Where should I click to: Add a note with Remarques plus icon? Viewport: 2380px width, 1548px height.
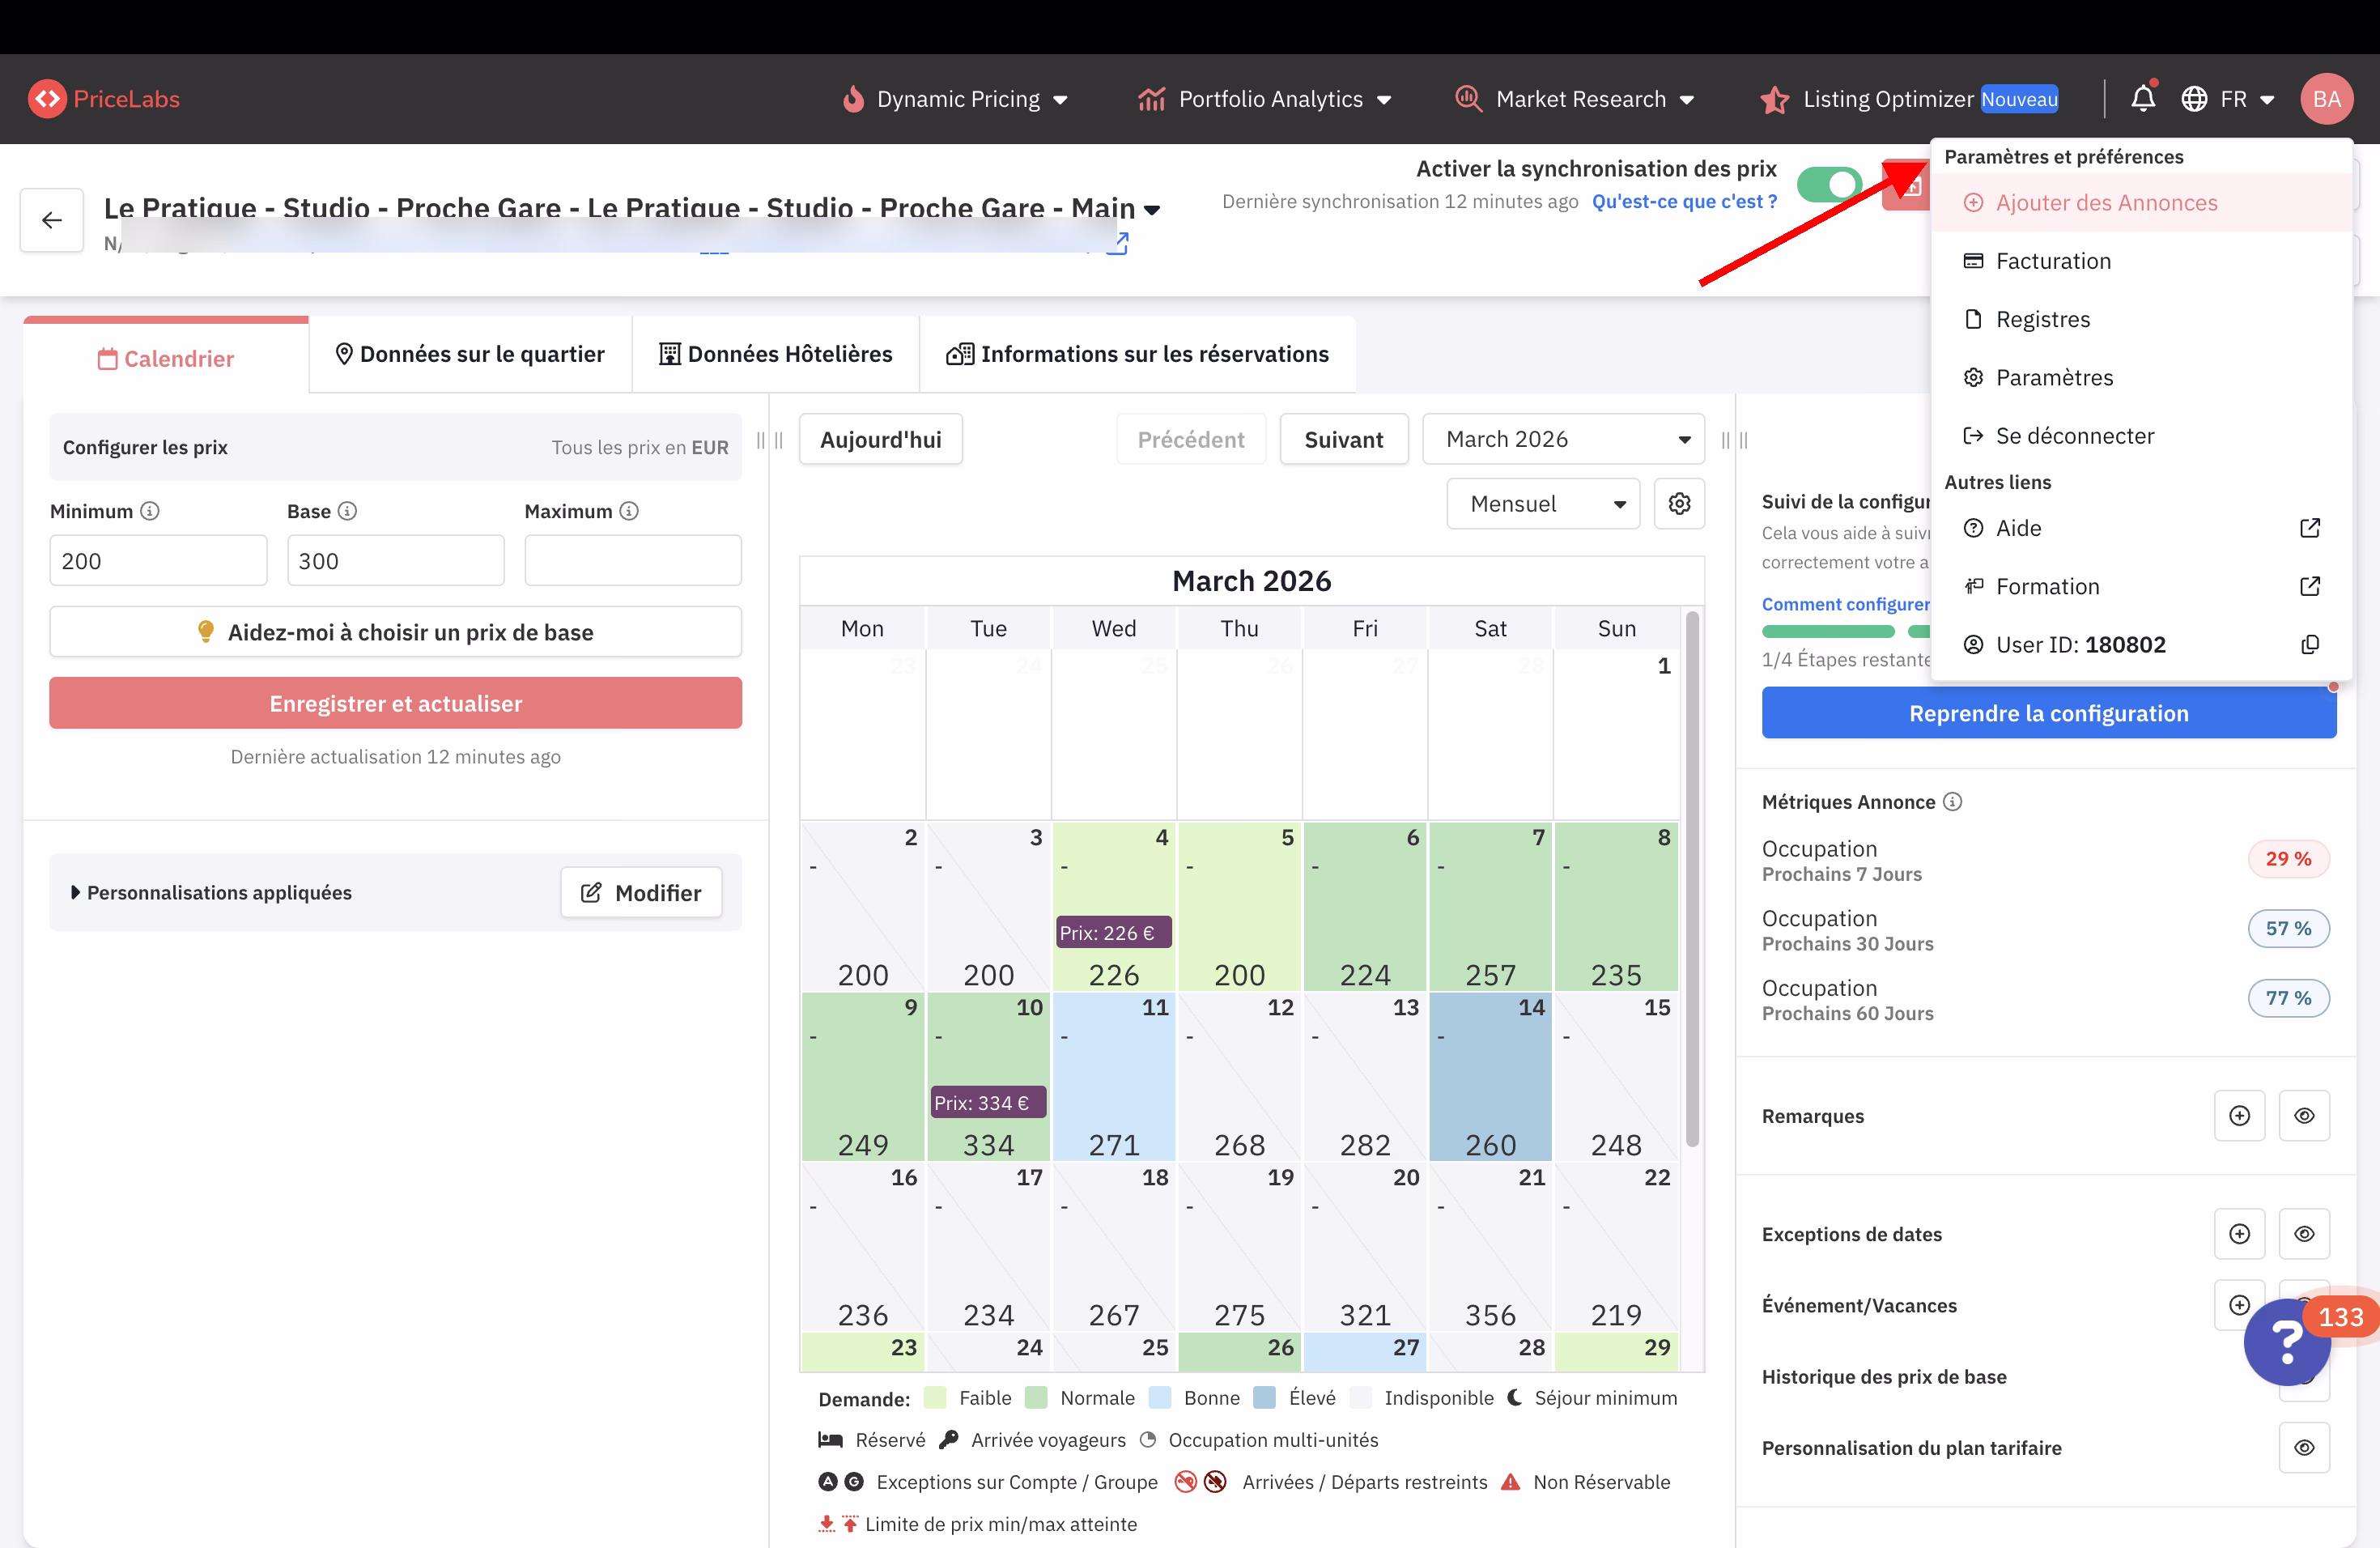tap(2239, 1116)
